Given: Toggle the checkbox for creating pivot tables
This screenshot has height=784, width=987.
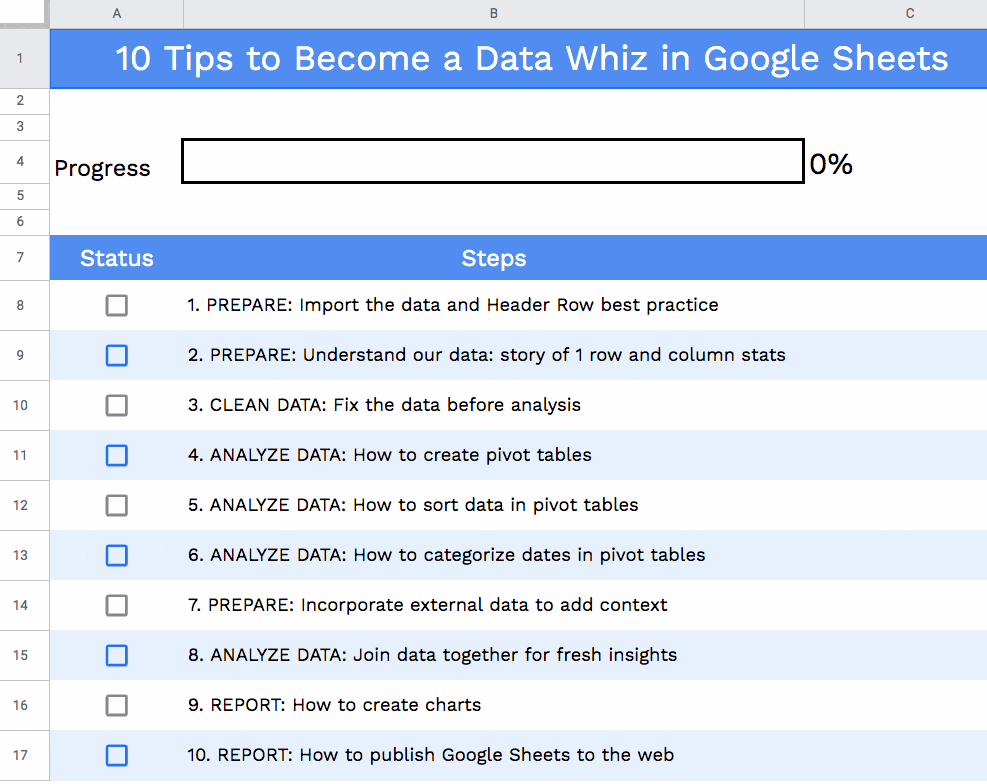Looking at the screenshot, I should point(117,455).
